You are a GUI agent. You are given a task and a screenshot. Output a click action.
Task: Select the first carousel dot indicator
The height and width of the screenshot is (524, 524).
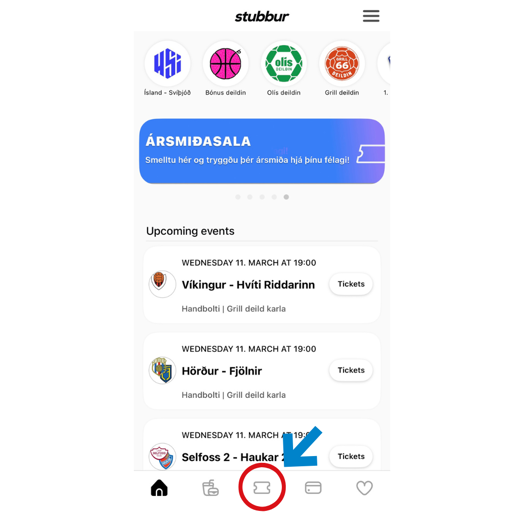point(238,197)
